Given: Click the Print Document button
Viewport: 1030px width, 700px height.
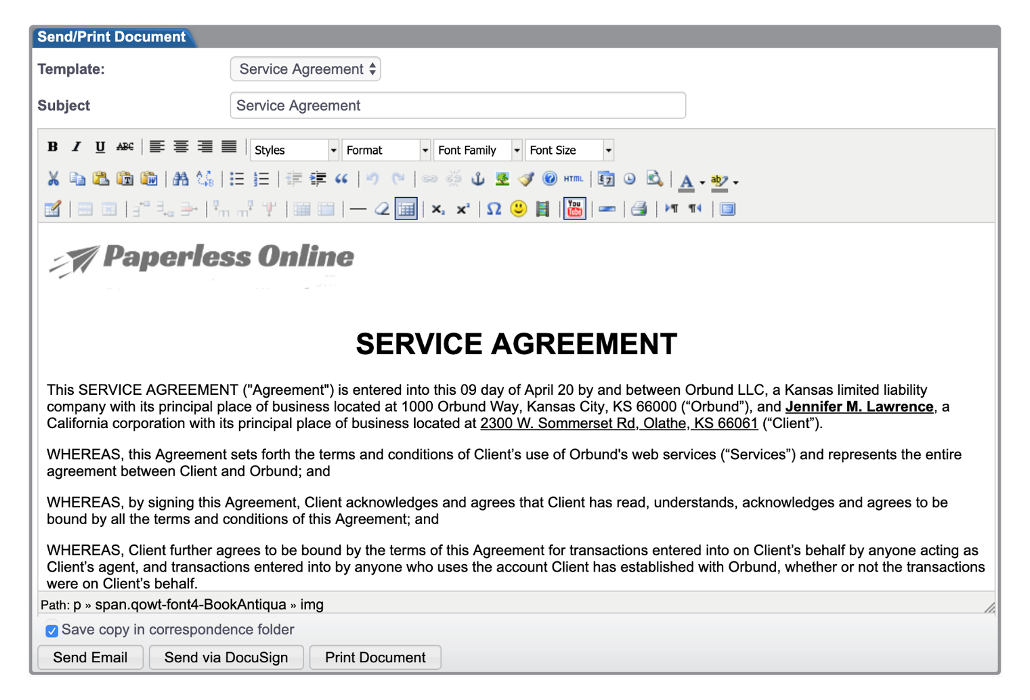Looking at the screenshot, I should click(x=375, y=657).
